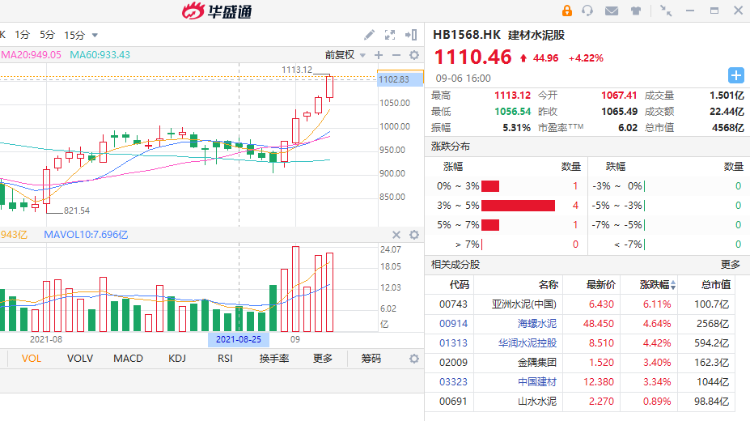
Task: Open the messages envelope icon
Action: [610, 11]
